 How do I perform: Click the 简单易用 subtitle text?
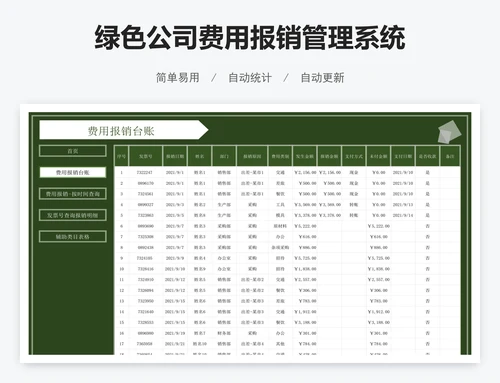(178, 78)
